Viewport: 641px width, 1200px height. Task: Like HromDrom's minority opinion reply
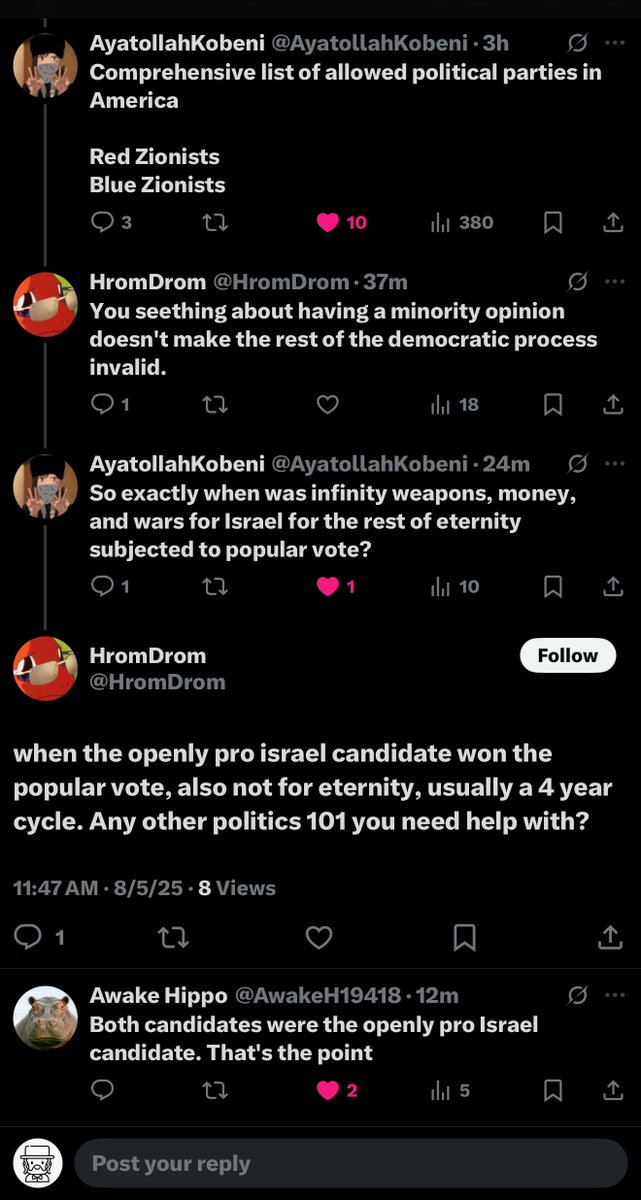[x=327, y=405]
